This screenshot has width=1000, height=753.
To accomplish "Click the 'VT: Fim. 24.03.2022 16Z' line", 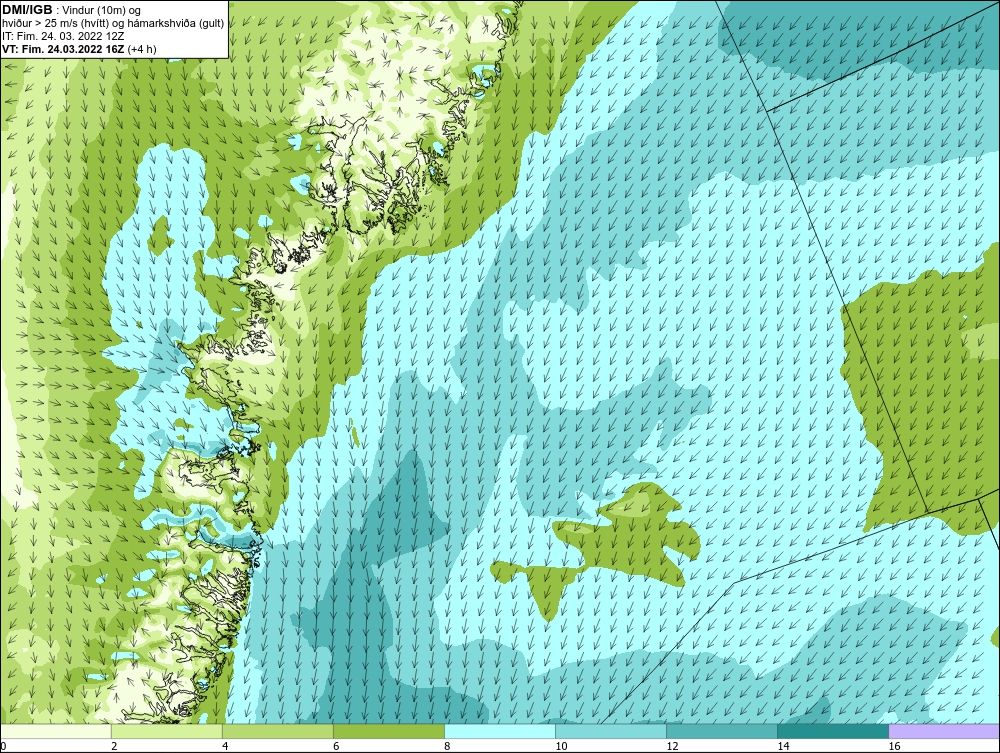I will pos(64,49).
